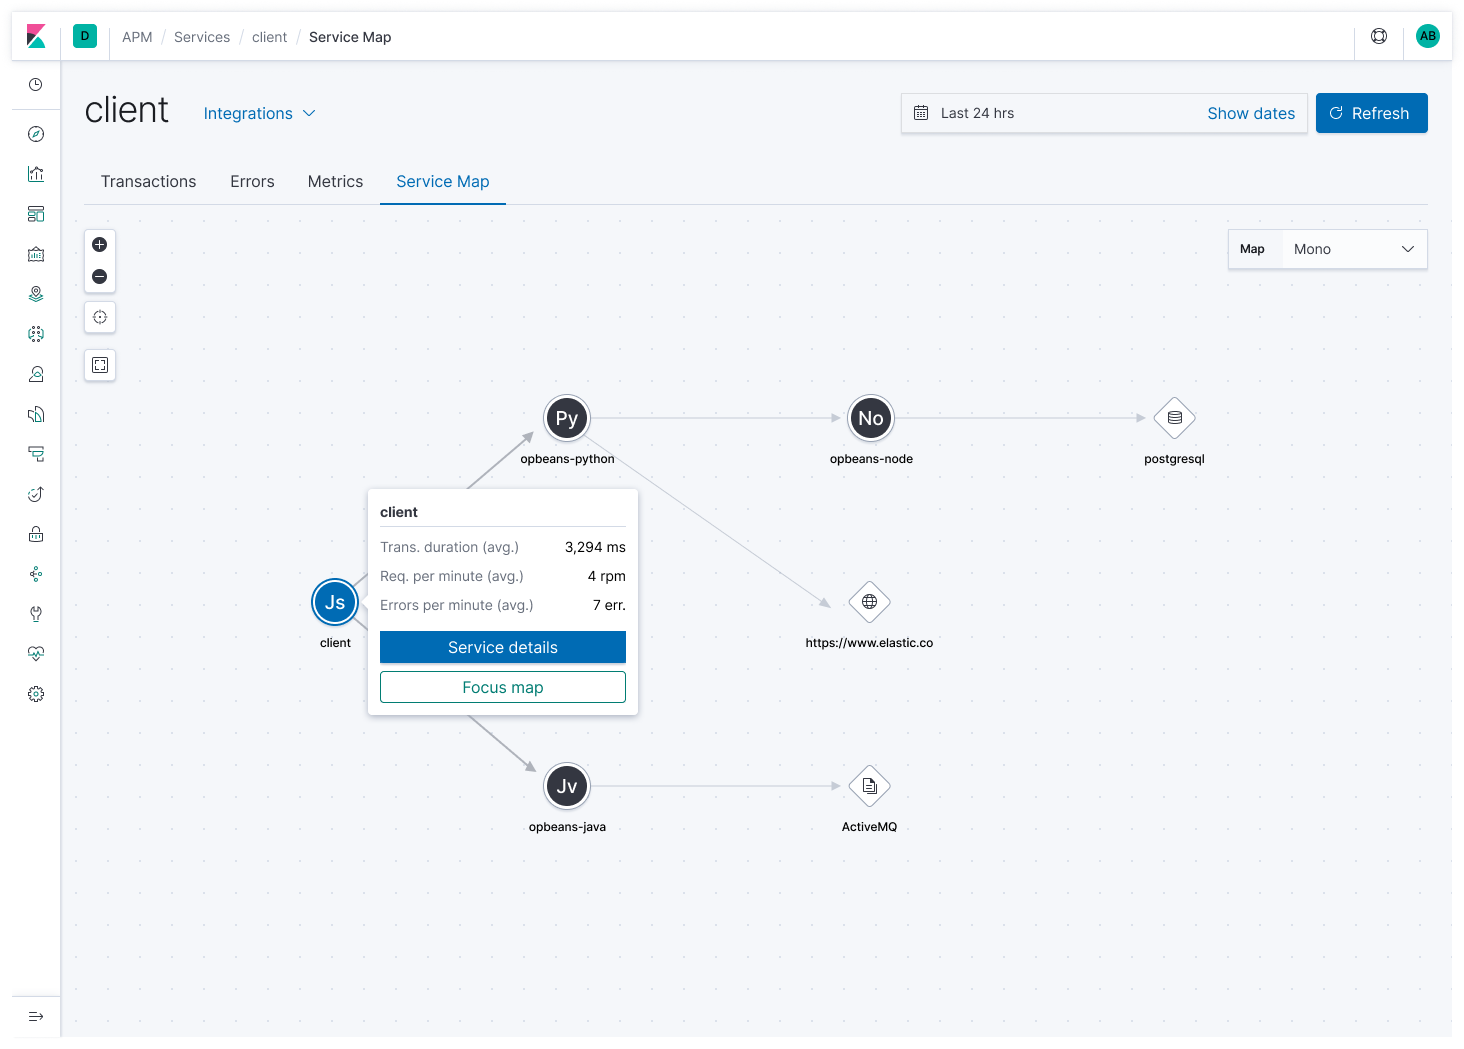Open the Kibana home via the logo
Viewport: 1464px width, 1049px height.
pyautogui.click(x=36, y=36)
